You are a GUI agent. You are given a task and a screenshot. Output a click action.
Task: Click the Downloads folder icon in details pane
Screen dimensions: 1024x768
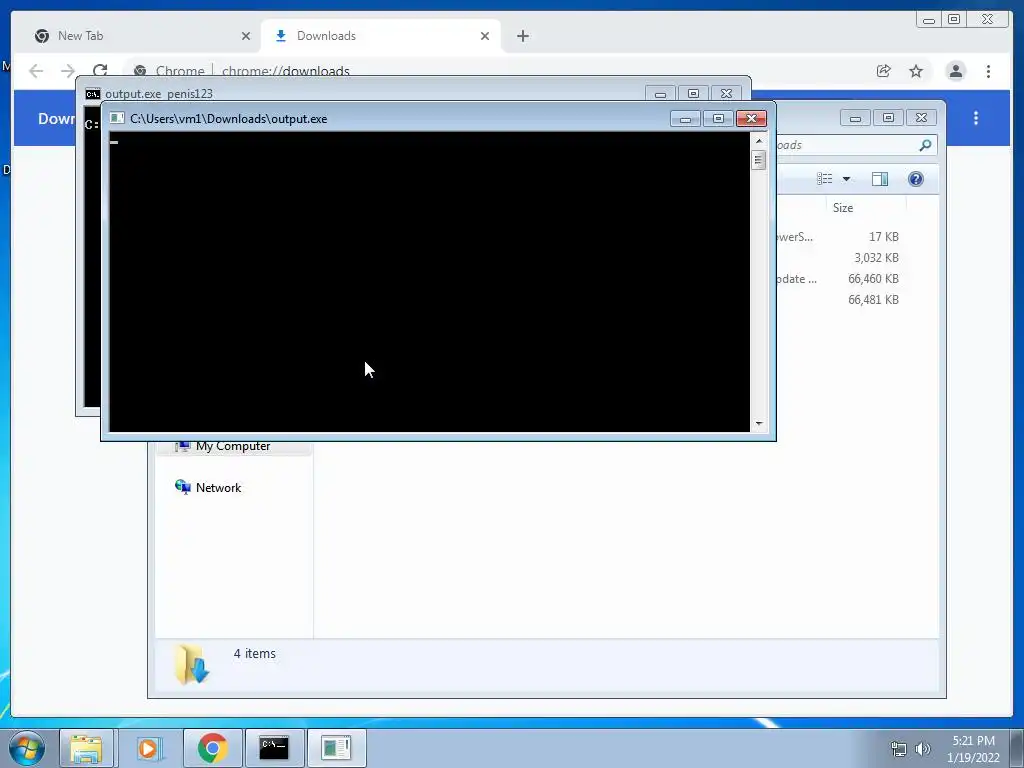click(192, 664)
